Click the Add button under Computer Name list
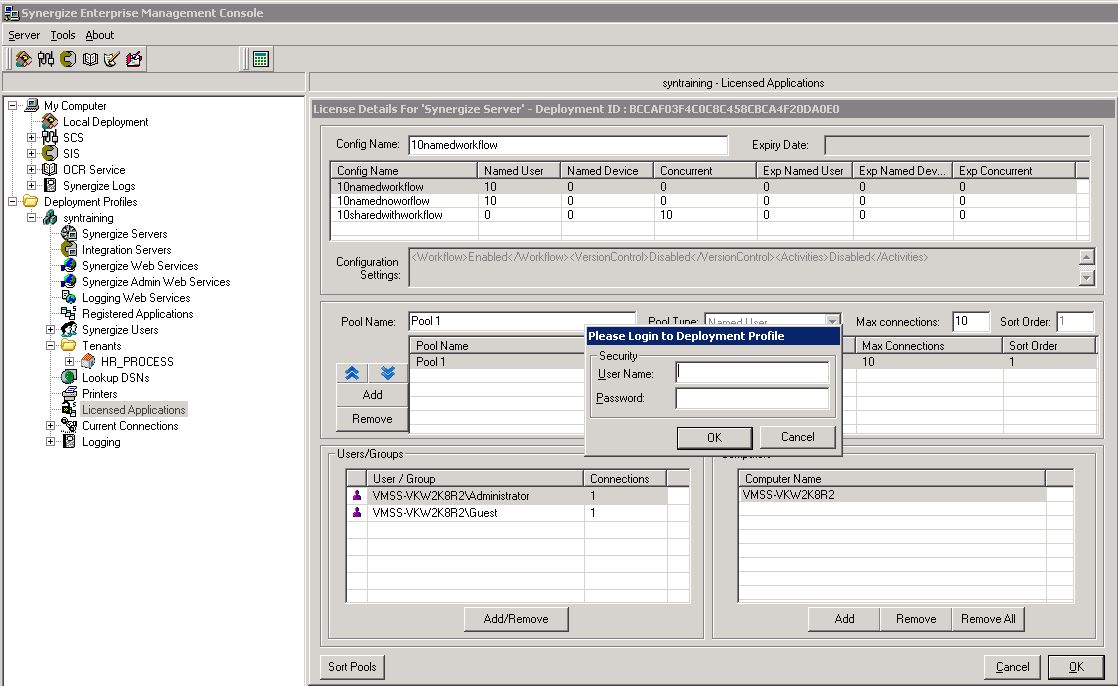Image resolution: width=1118 pixels, height=686 pixels. point(844,619)
